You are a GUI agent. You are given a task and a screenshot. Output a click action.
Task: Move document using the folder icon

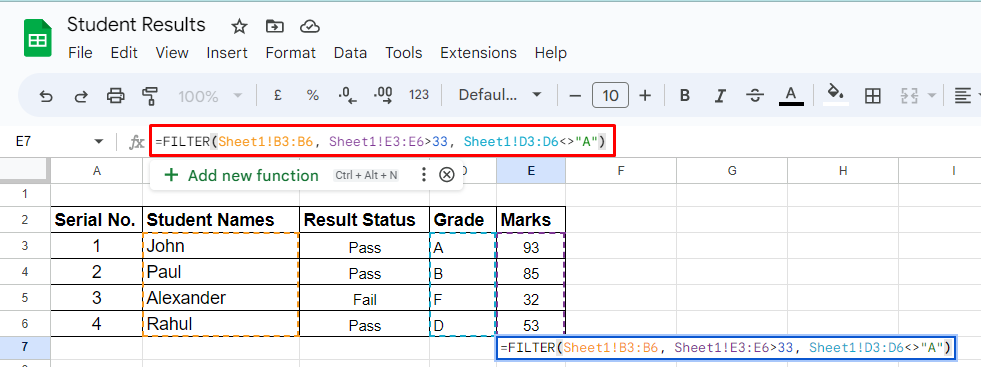pyautogui.click(x=274, y=26)
